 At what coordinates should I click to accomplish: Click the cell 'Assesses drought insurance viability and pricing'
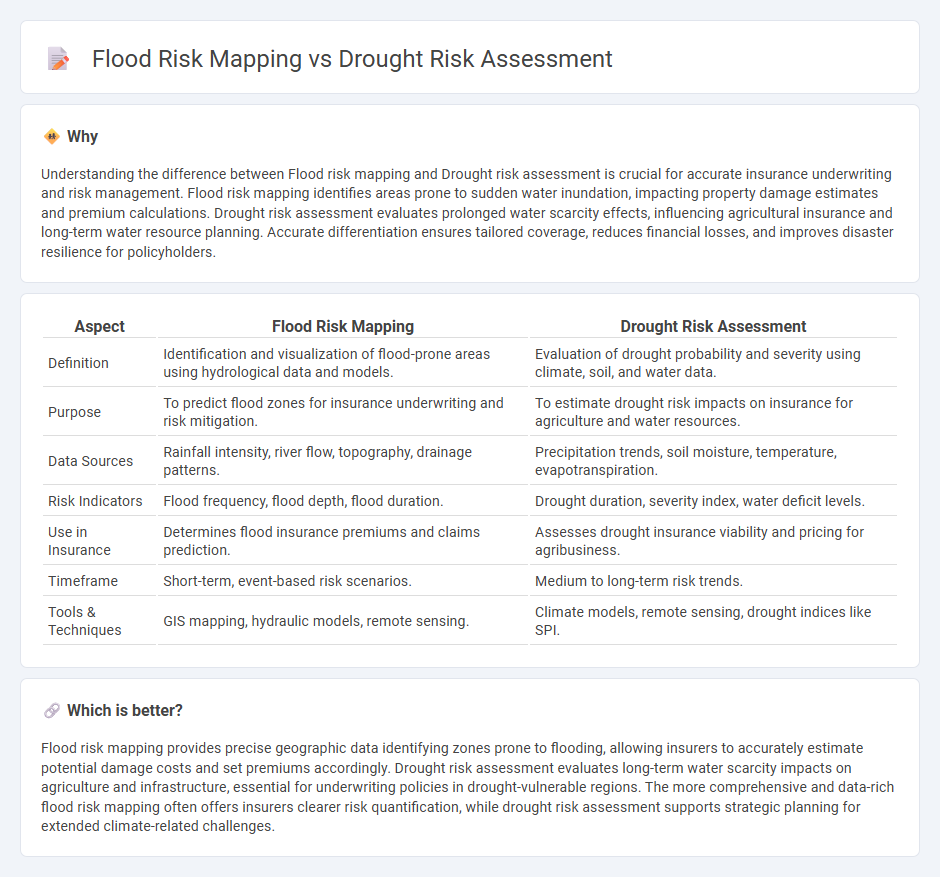tap(713, 541)
